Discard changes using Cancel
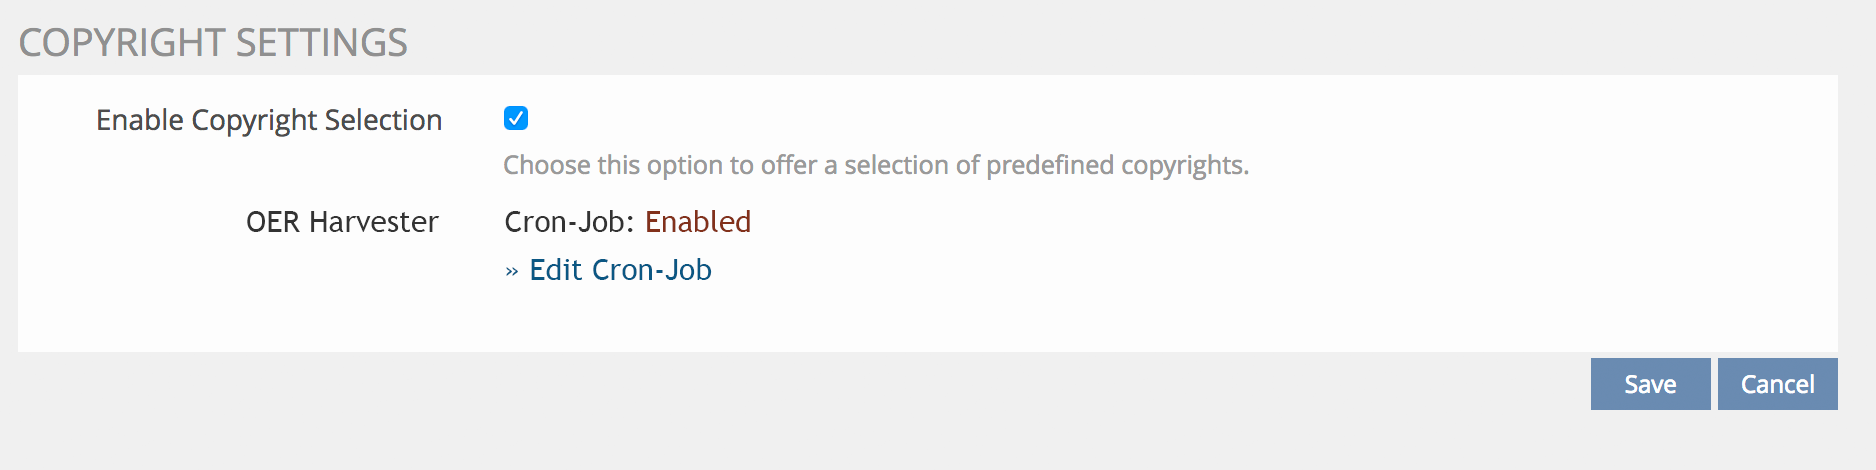The height and width of the screenshot is (470, 1876). [x=1777, y=385]
